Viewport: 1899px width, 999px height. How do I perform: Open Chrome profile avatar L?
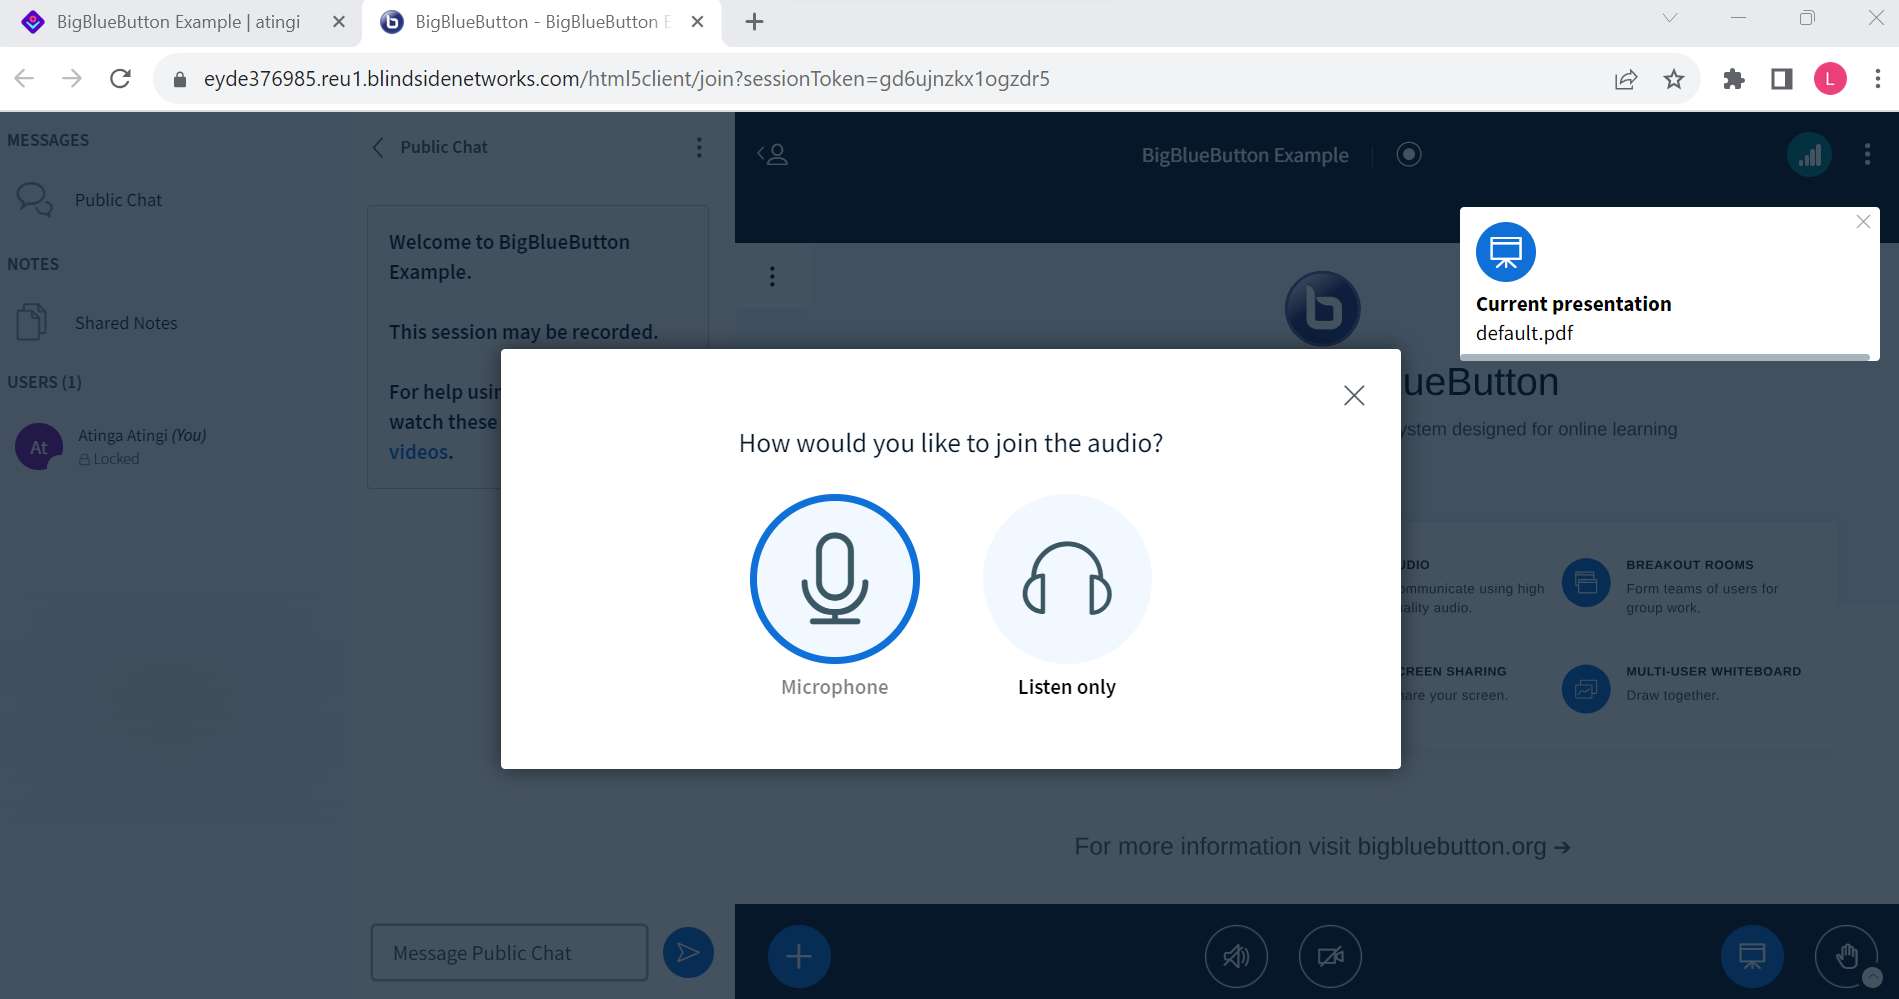click(x=1830, y=79)
